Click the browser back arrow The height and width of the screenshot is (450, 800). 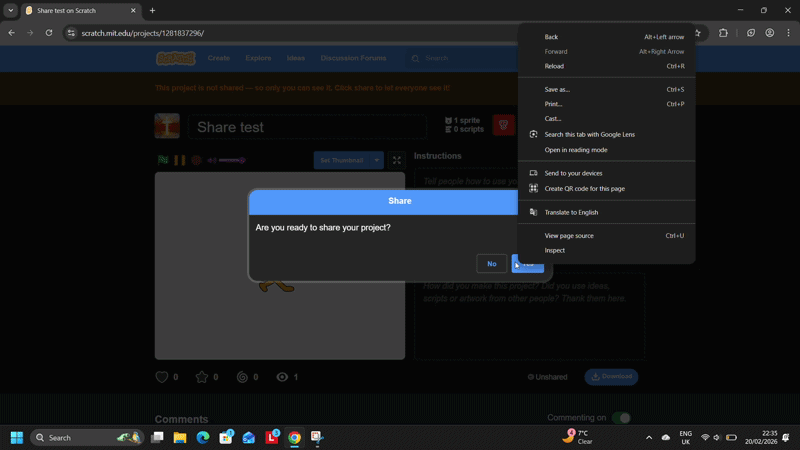pos(11,33)
